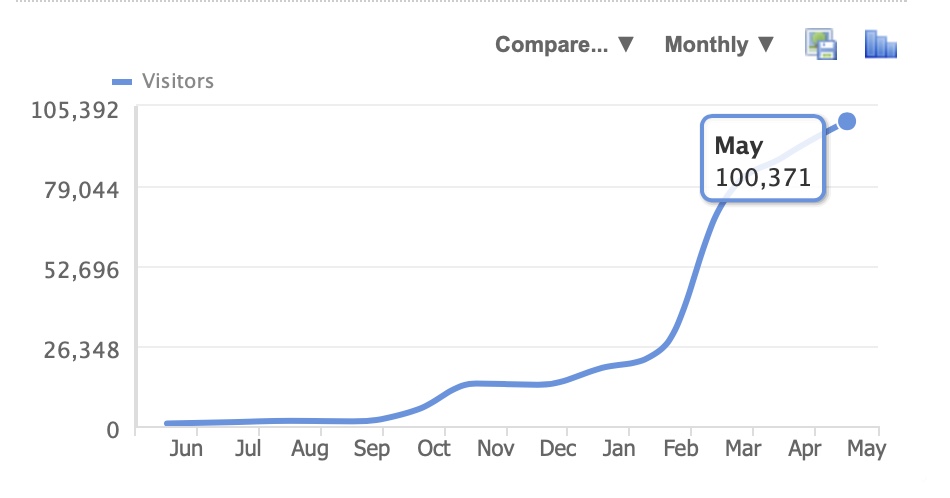Click the Jun x-axis label

point(186,449)
